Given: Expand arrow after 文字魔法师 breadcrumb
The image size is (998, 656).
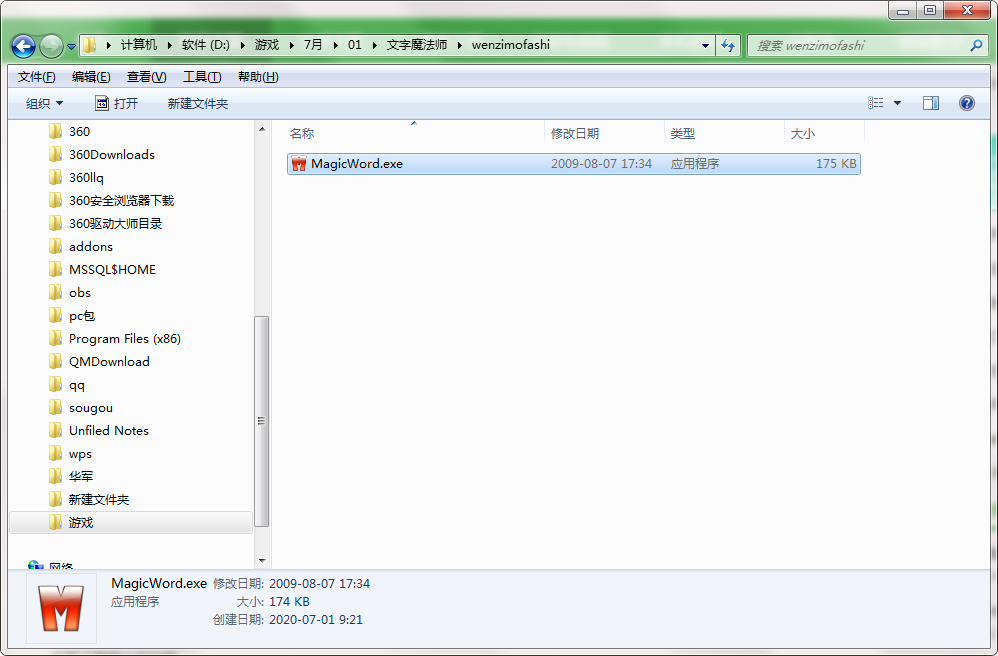Looking at the screenshot, I should tap(460, 45).
